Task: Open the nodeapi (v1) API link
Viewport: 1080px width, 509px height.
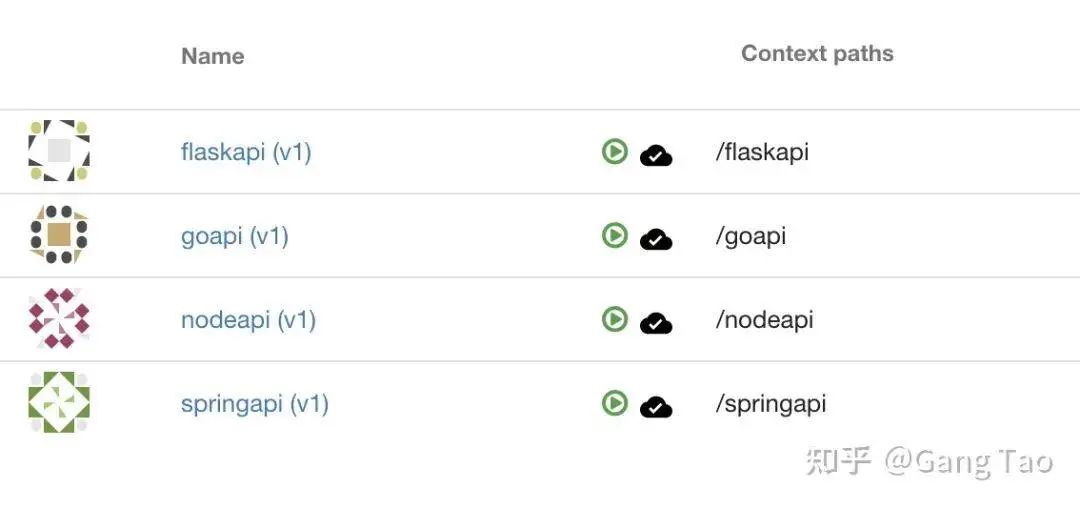Action: point(248,320)
